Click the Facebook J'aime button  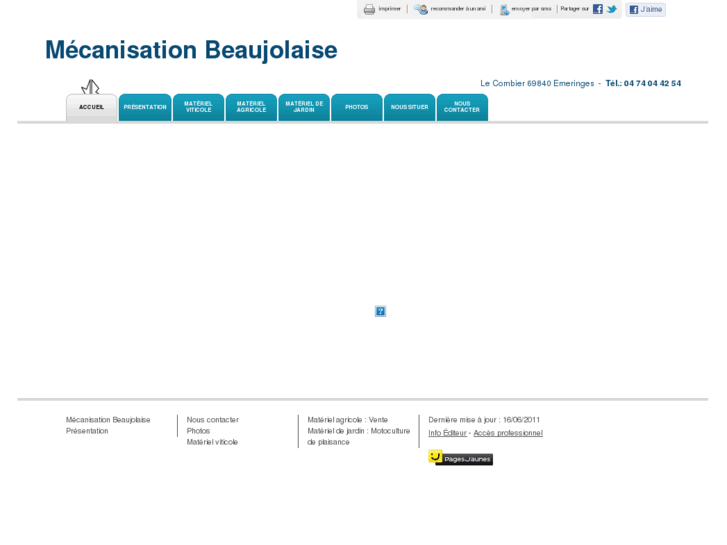[645, 9]
